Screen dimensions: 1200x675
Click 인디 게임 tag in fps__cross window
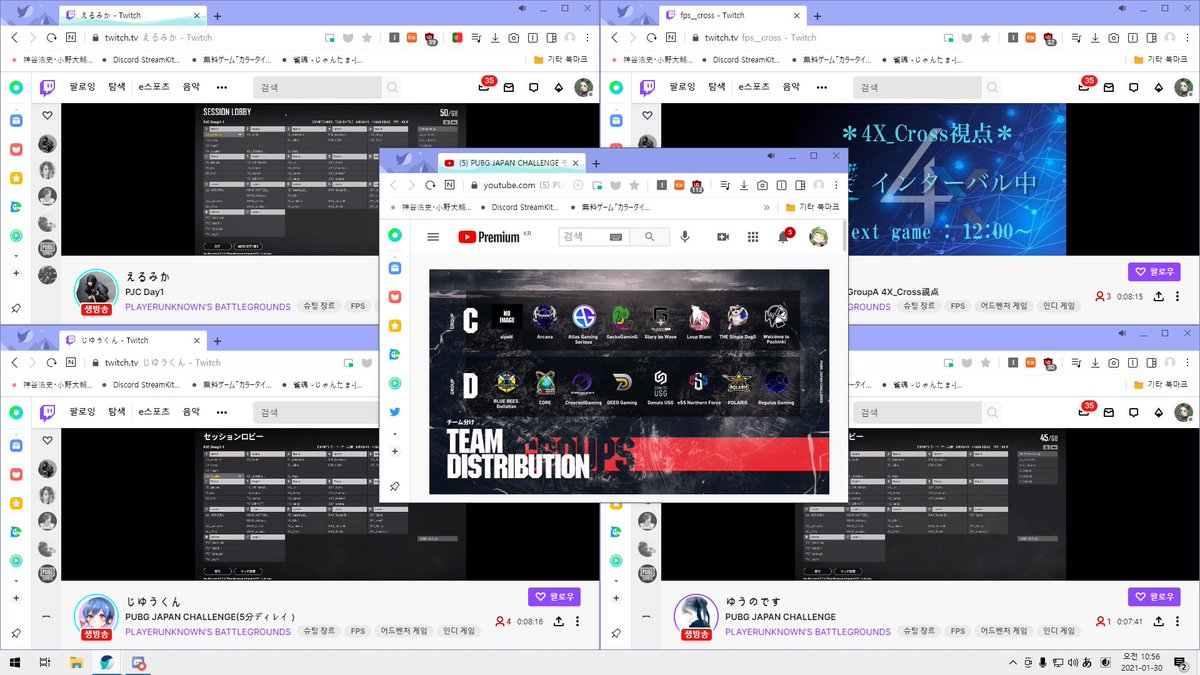click(x=1059, y=307)
